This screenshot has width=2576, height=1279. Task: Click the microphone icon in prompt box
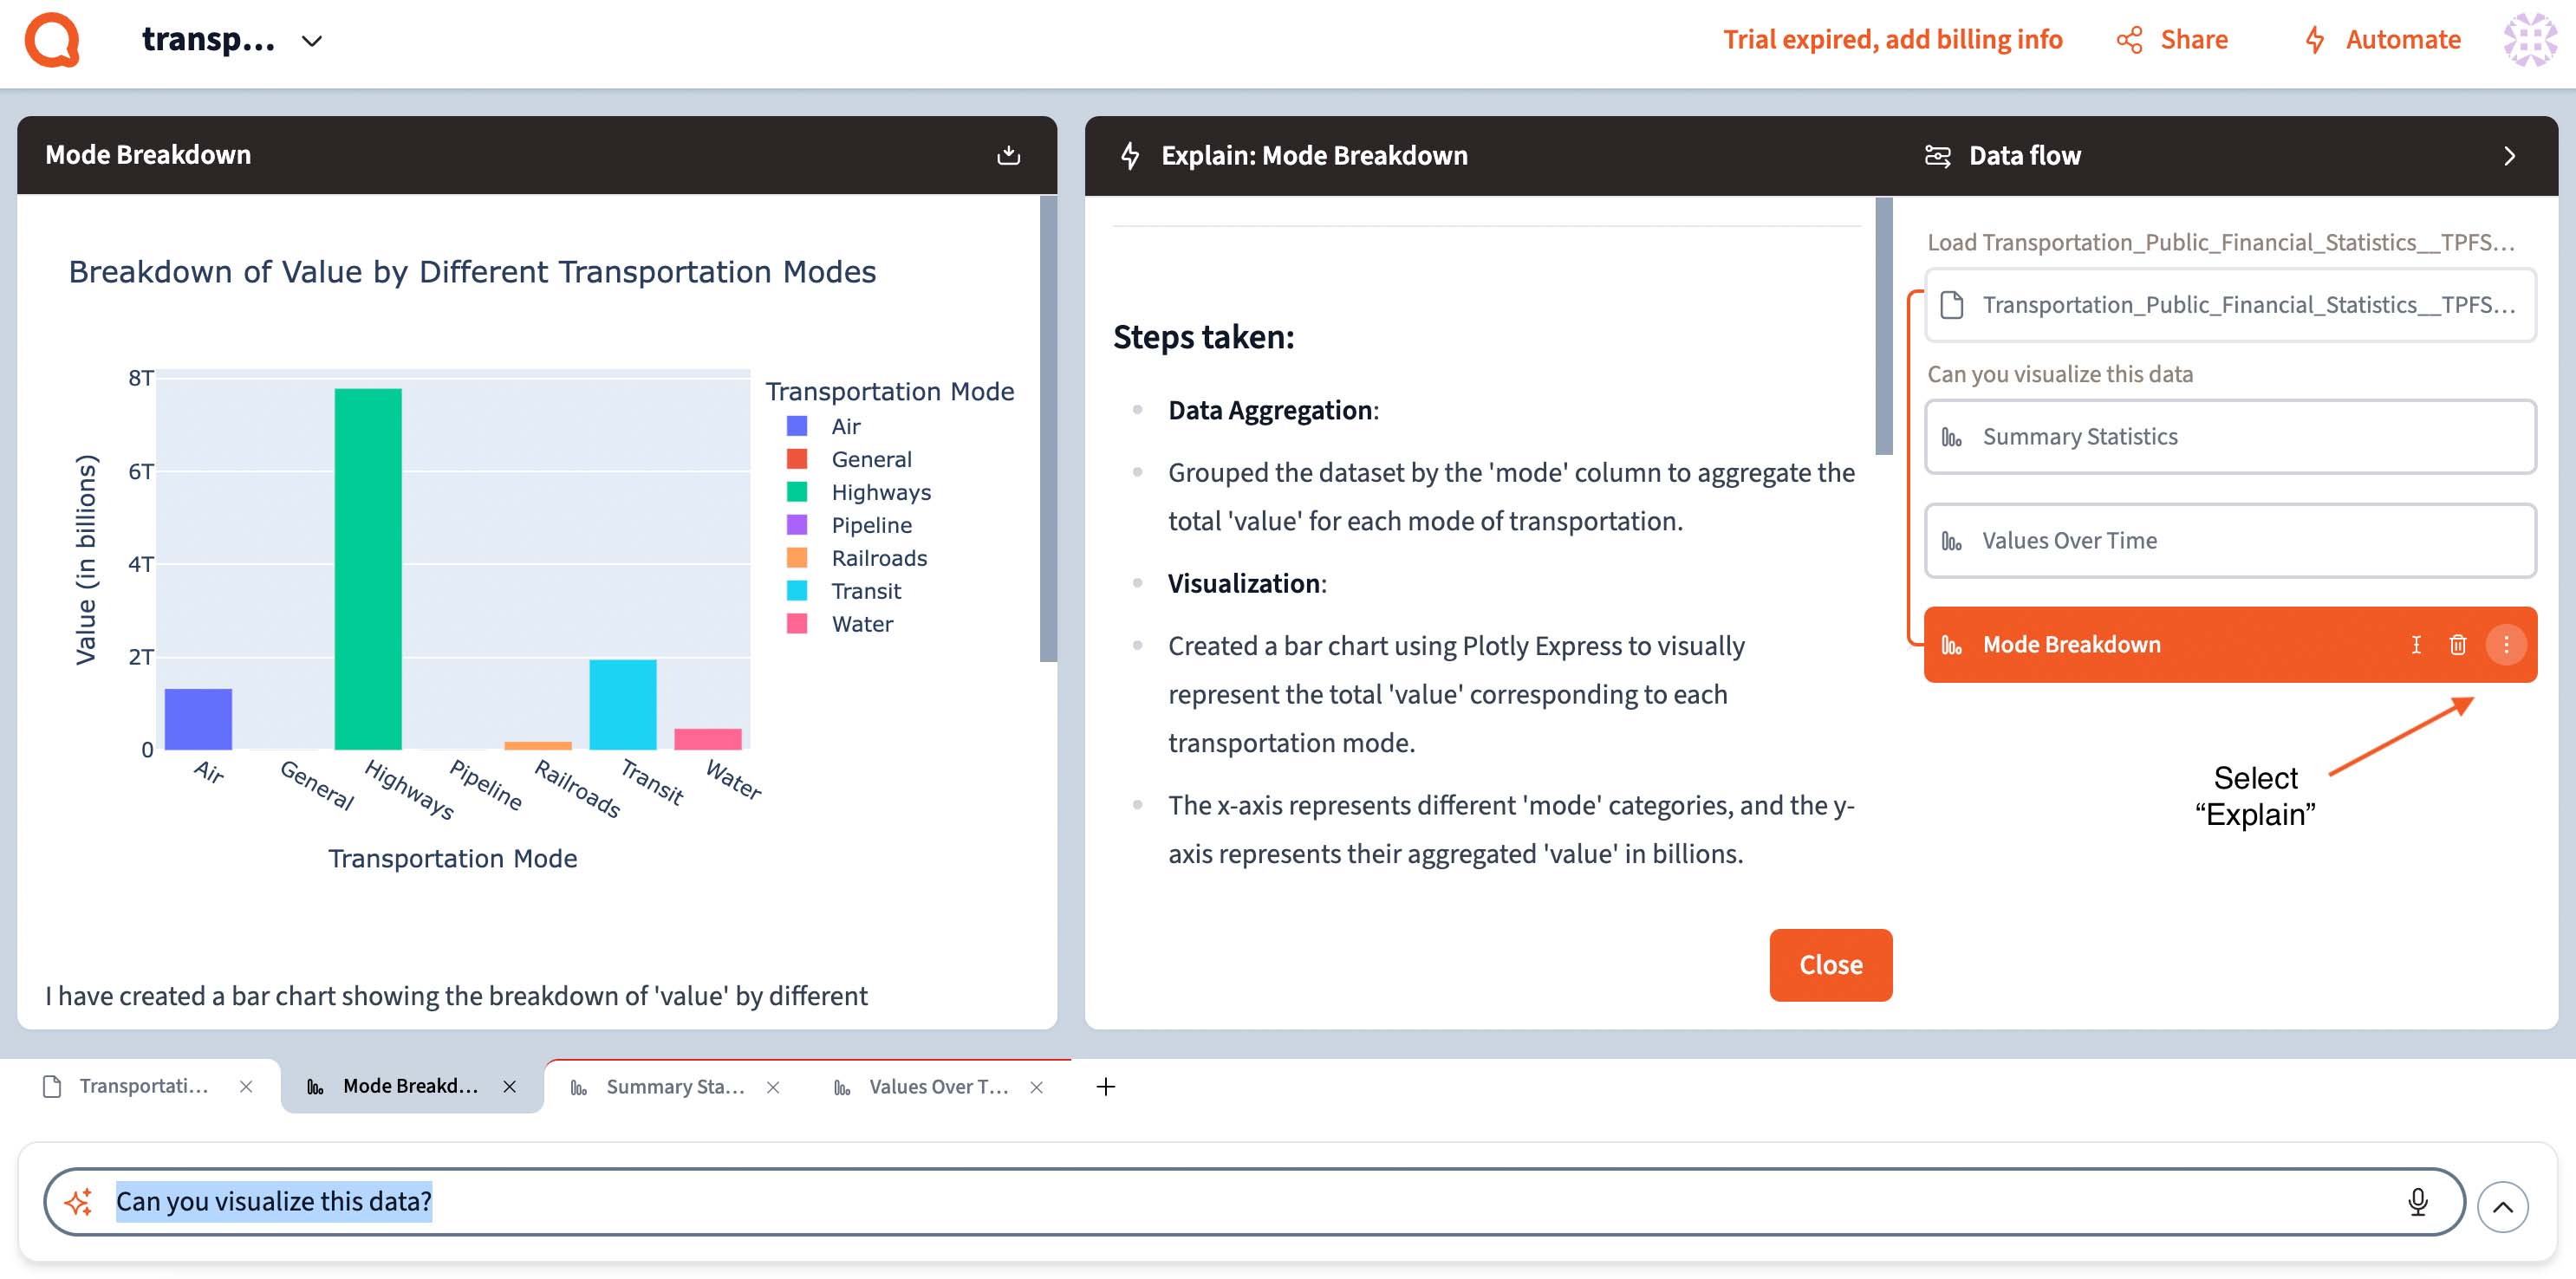(2417, 1201)
